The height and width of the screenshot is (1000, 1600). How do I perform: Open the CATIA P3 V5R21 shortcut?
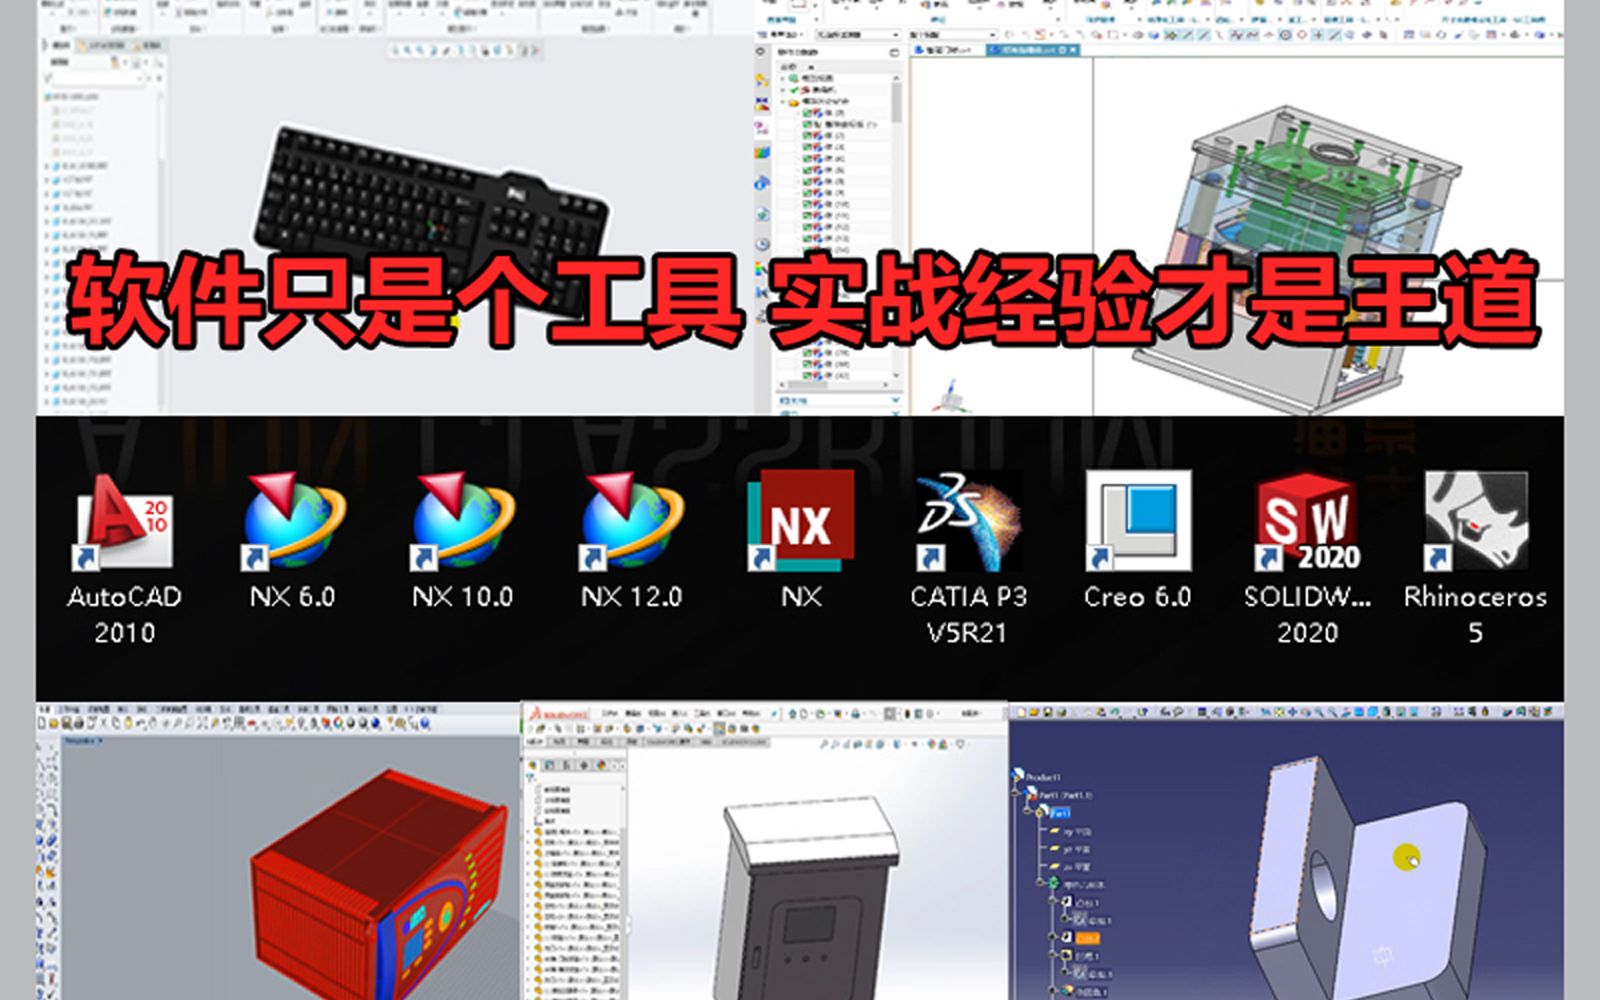tap(968, 557)
